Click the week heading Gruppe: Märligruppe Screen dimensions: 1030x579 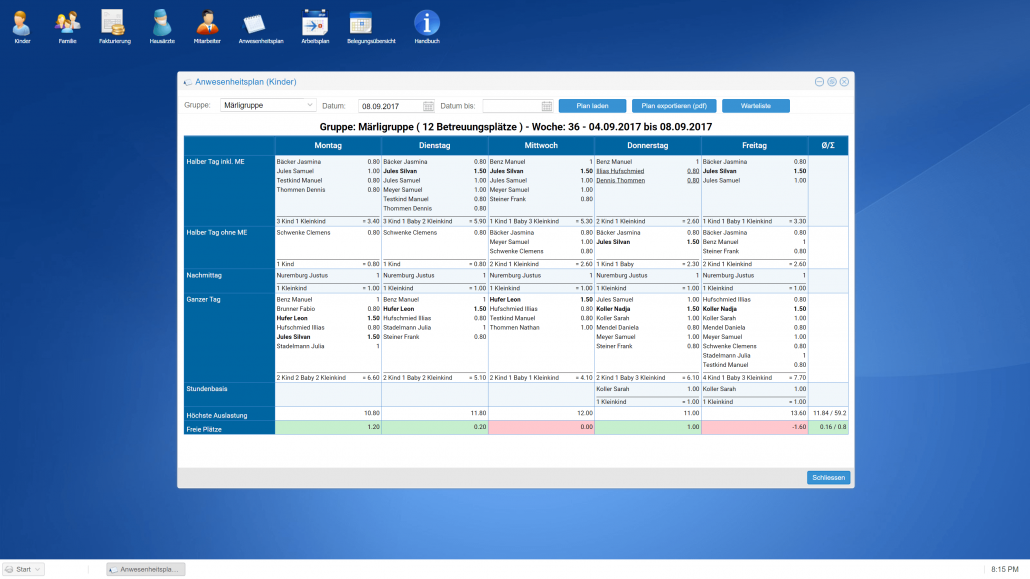[516, 127]
